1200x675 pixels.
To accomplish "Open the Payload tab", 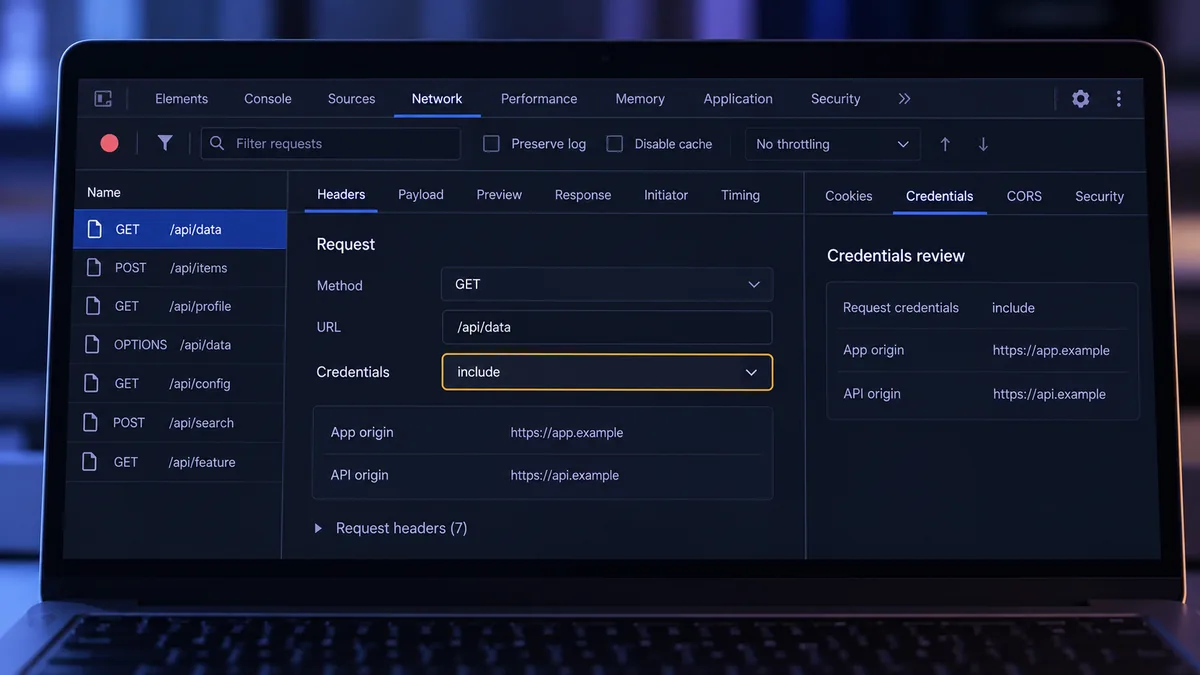I will (x=421, y=195).
